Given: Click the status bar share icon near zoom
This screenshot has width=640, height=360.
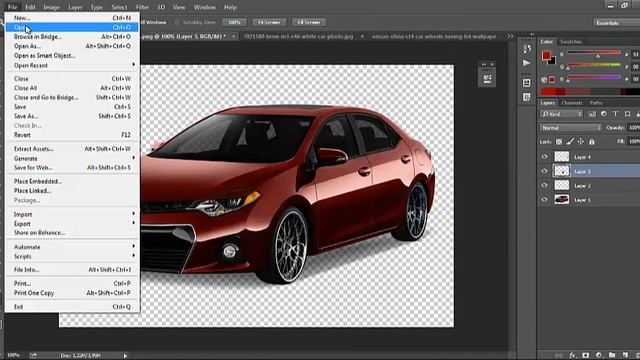Looking at the screenshot, I should (x=33, y=356).
